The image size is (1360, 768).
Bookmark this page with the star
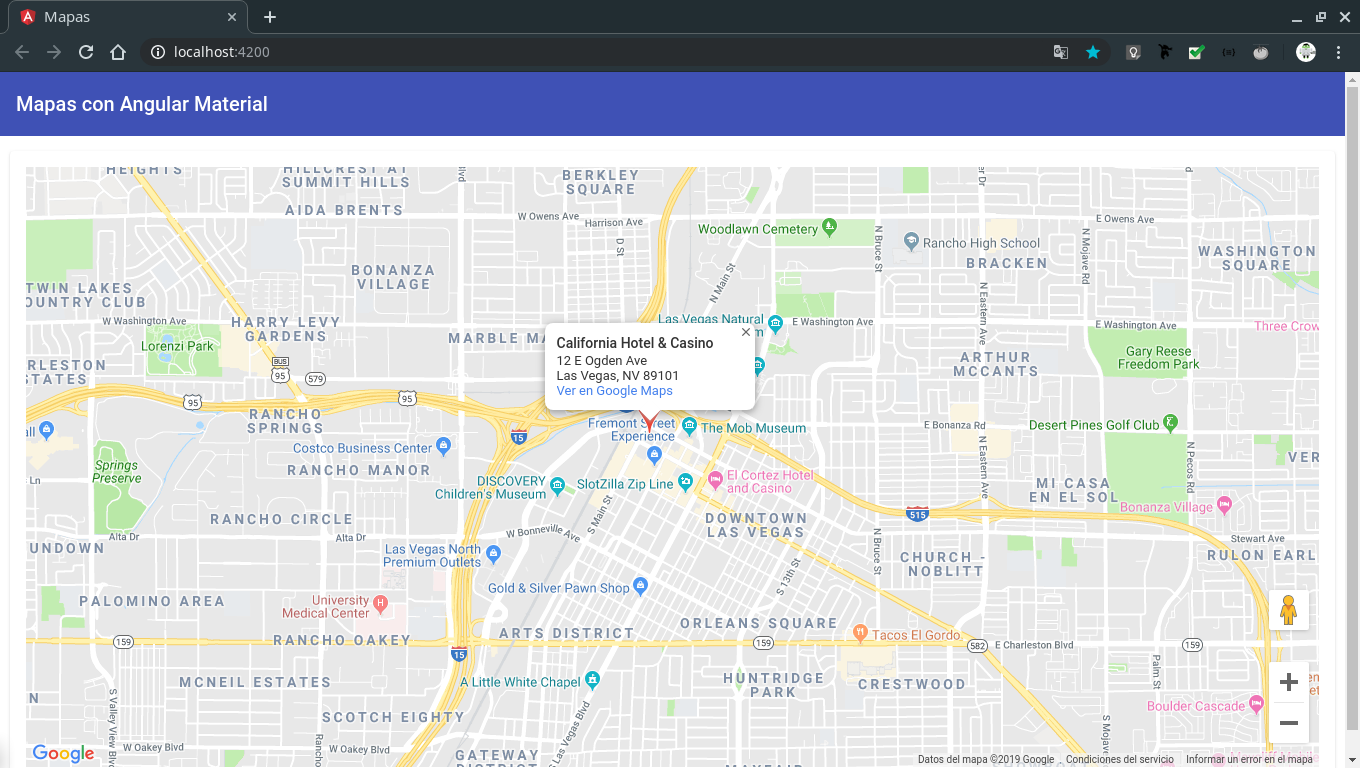[x=1093, y=52]
